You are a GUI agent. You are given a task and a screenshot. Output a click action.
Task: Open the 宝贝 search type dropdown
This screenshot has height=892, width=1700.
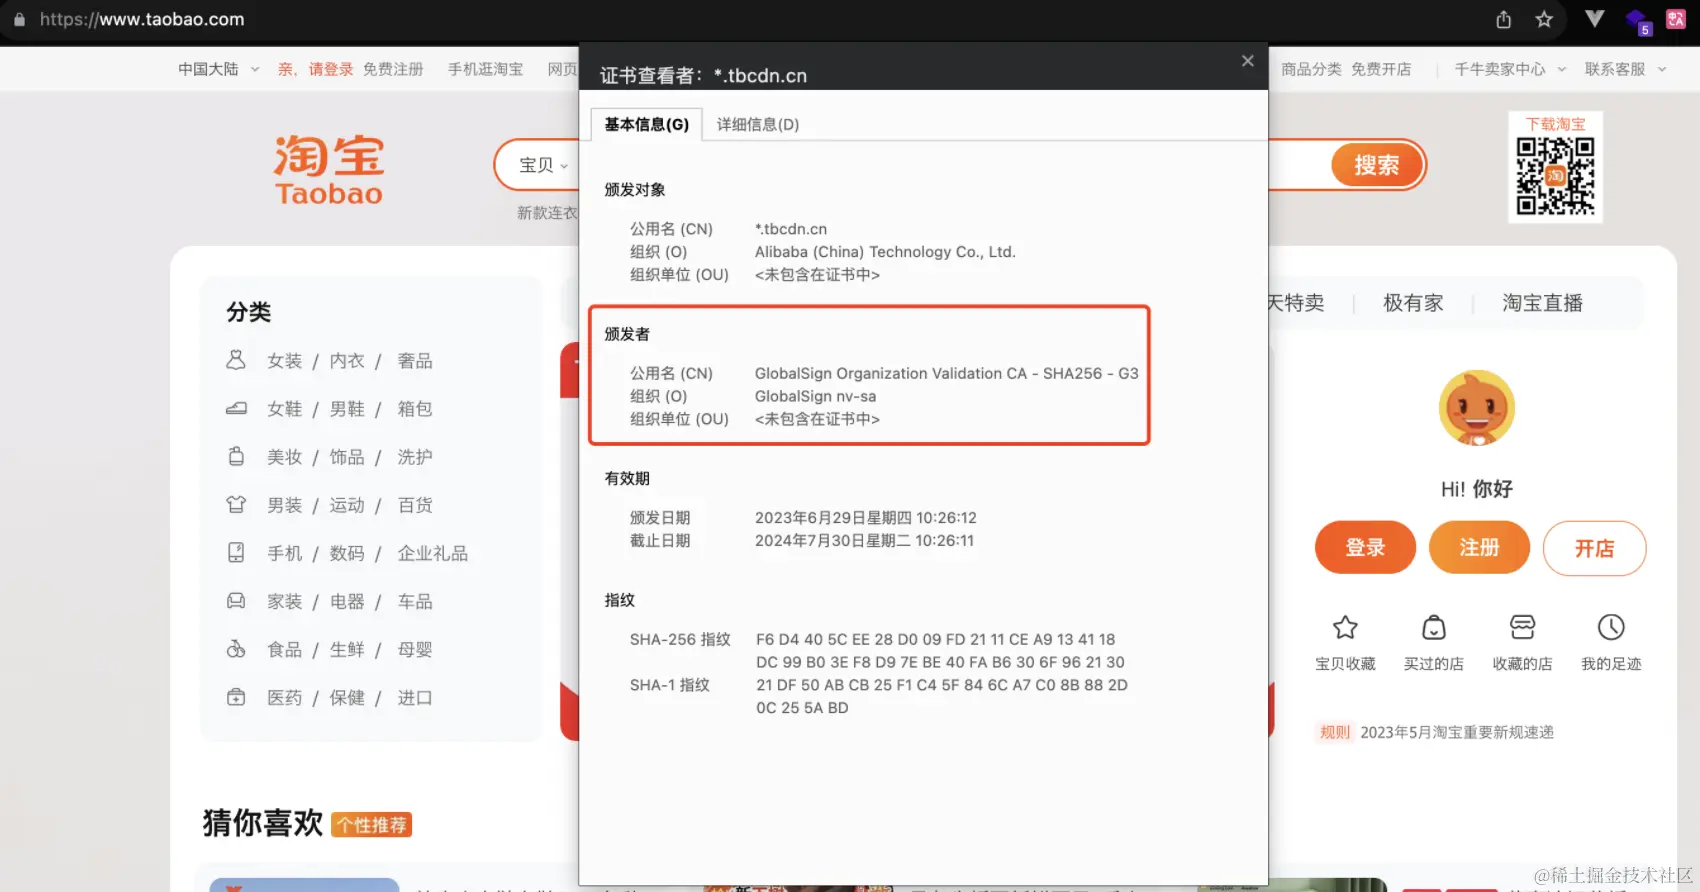pos(543,165)
